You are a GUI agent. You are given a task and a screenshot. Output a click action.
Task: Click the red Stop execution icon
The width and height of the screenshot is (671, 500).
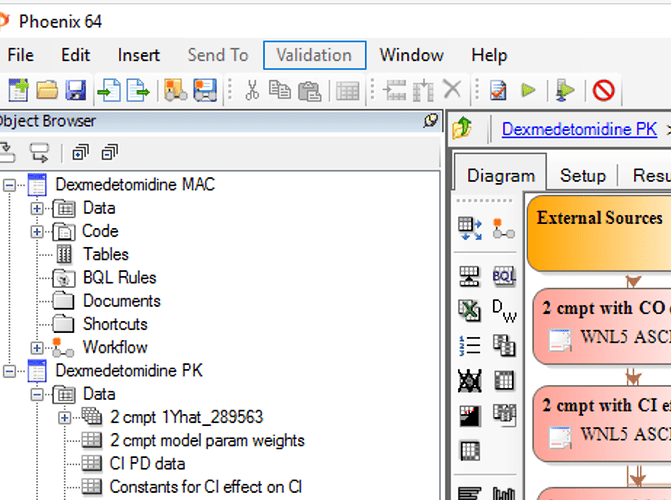(603, 90)
